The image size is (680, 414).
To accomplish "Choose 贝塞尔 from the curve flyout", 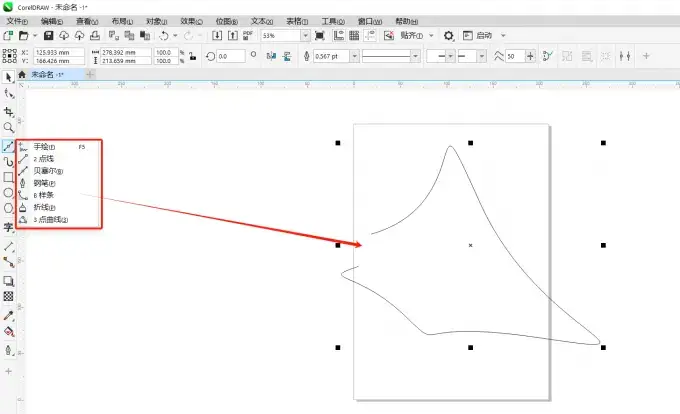I will coord(47,170).
